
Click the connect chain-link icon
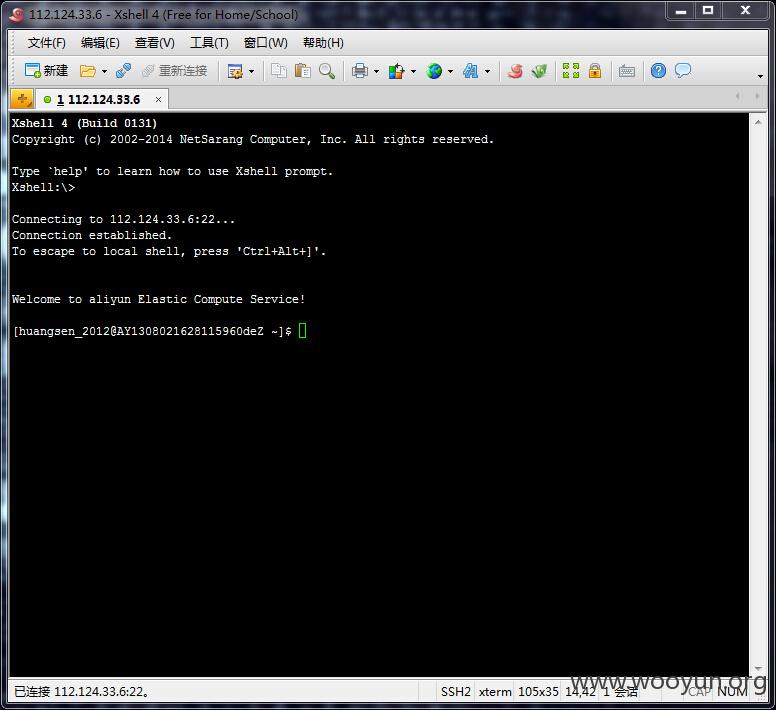pyautogui.click(x=123, y=71)
